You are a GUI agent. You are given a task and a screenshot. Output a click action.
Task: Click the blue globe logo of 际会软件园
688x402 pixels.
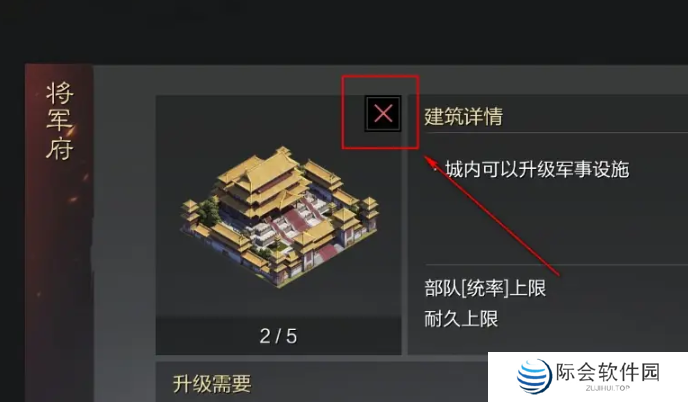(534, 376)
